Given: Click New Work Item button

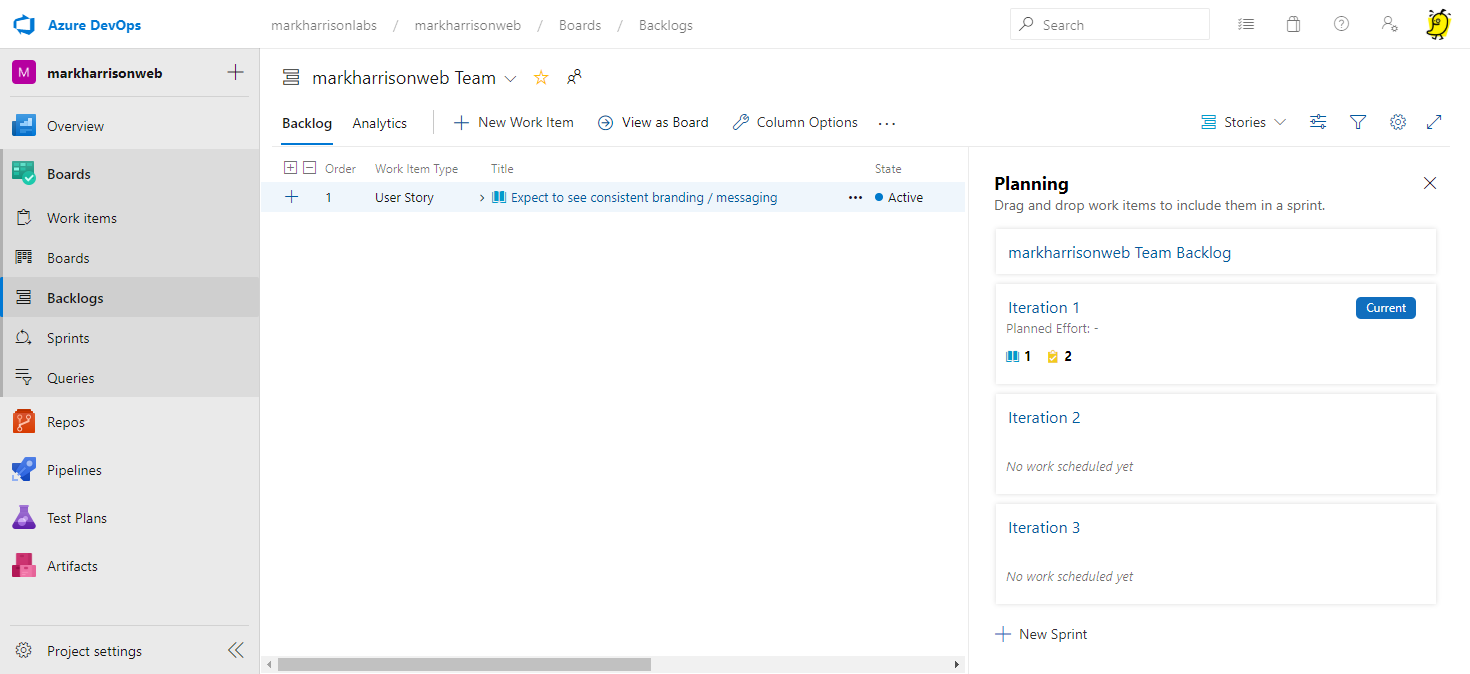Looking at the screenshot, I should (514, 122).
